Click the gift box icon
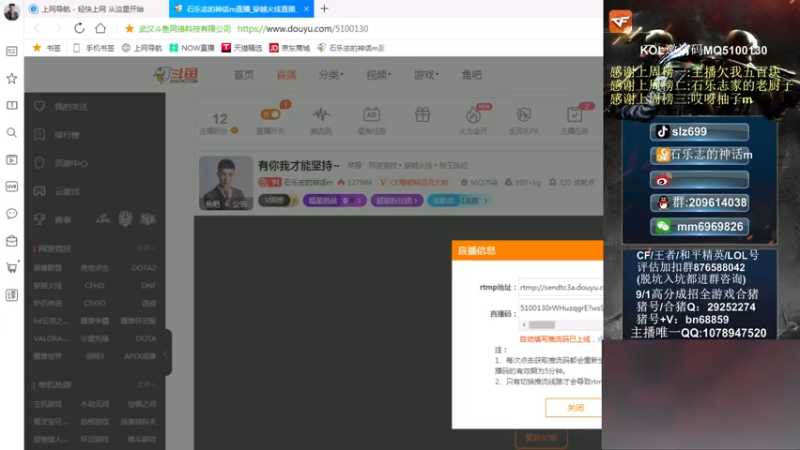Screen dimensions: 800x450 pos(422,114)
